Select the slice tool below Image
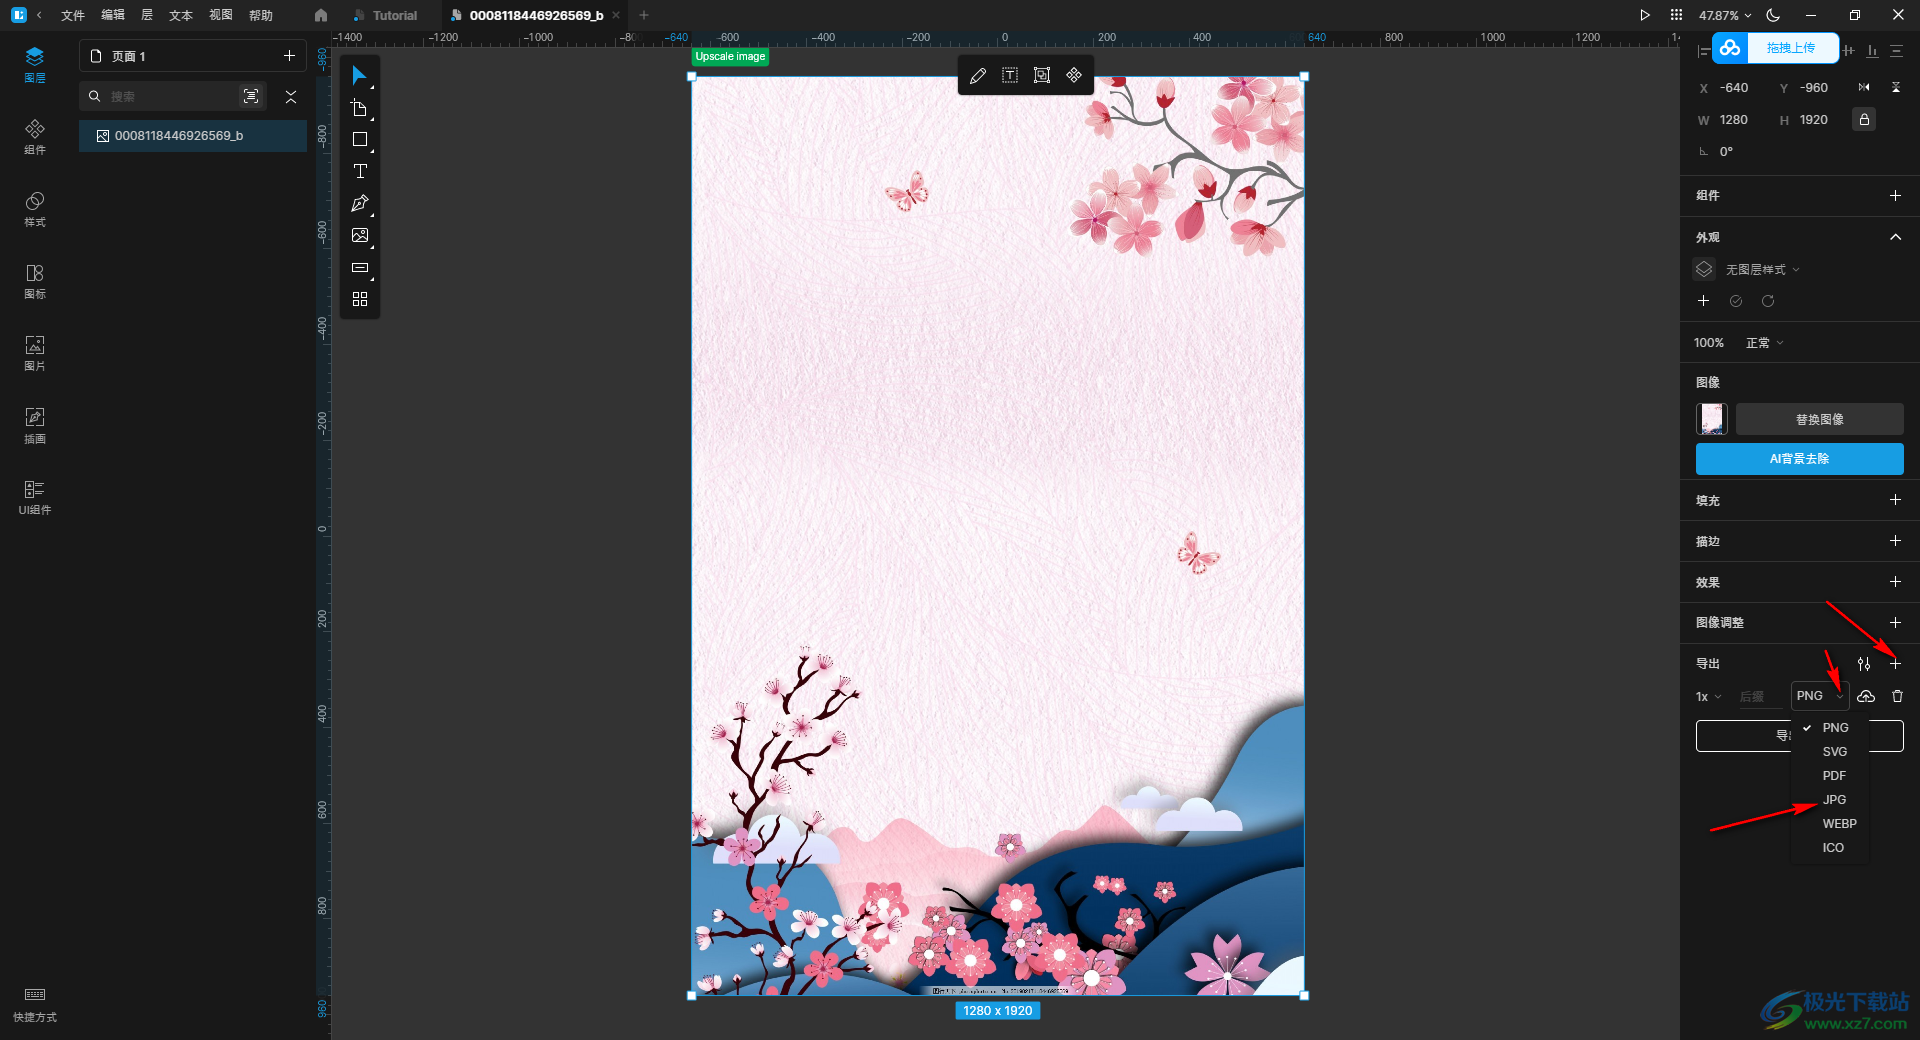Image resolution: width=1920 pixels, height=1040 pixels. pyautogui.click(x=360, y=268)
